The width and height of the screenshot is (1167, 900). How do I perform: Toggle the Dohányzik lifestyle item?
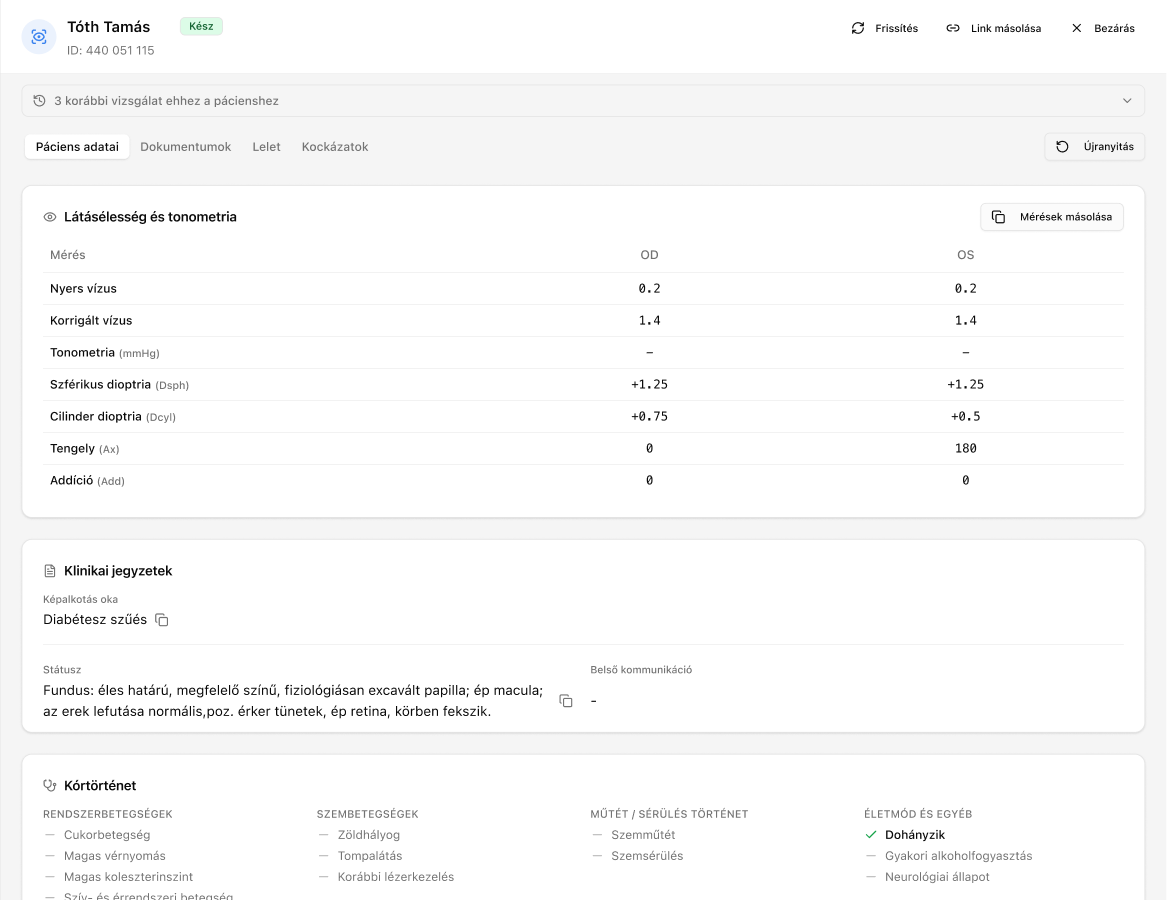(x=914, y=835)
